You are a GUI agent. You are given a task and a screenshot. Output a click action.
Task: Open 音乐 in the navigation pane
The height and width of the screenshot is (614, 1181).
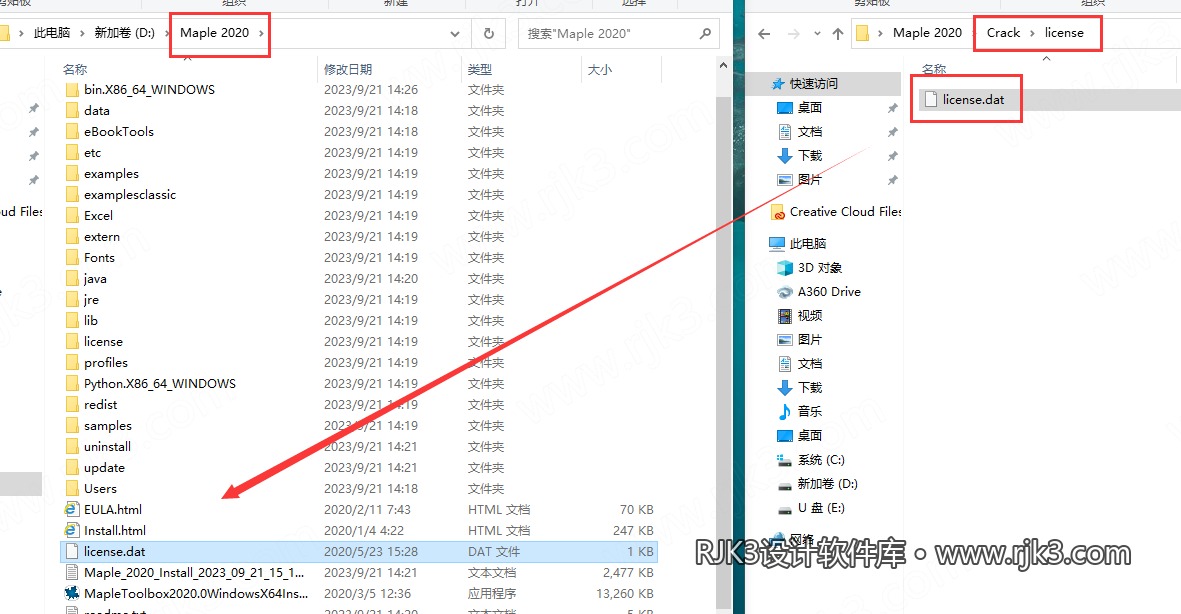point(810,411)
